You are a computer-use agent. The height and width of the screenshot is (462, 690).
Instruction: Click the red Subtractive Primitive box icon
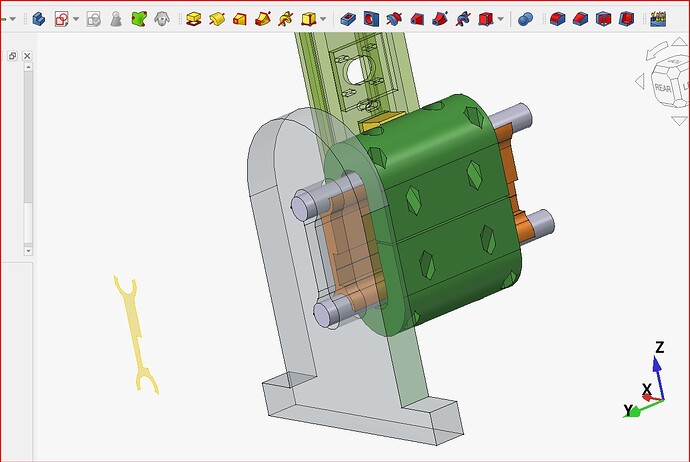tap(485, 19)
